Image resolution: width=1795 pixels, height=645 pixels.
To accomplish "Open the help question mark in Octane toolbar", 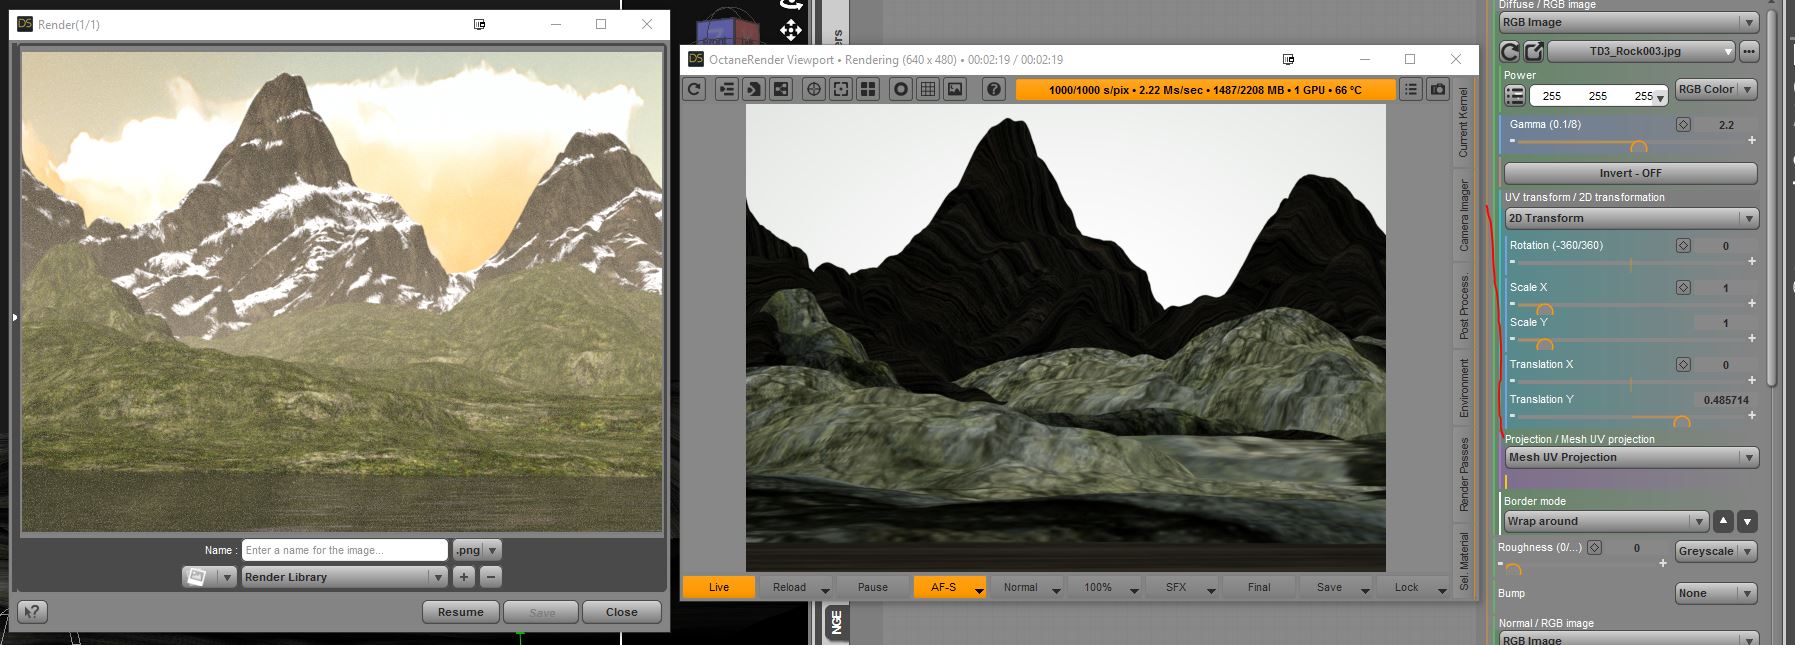I will point(993,89).
